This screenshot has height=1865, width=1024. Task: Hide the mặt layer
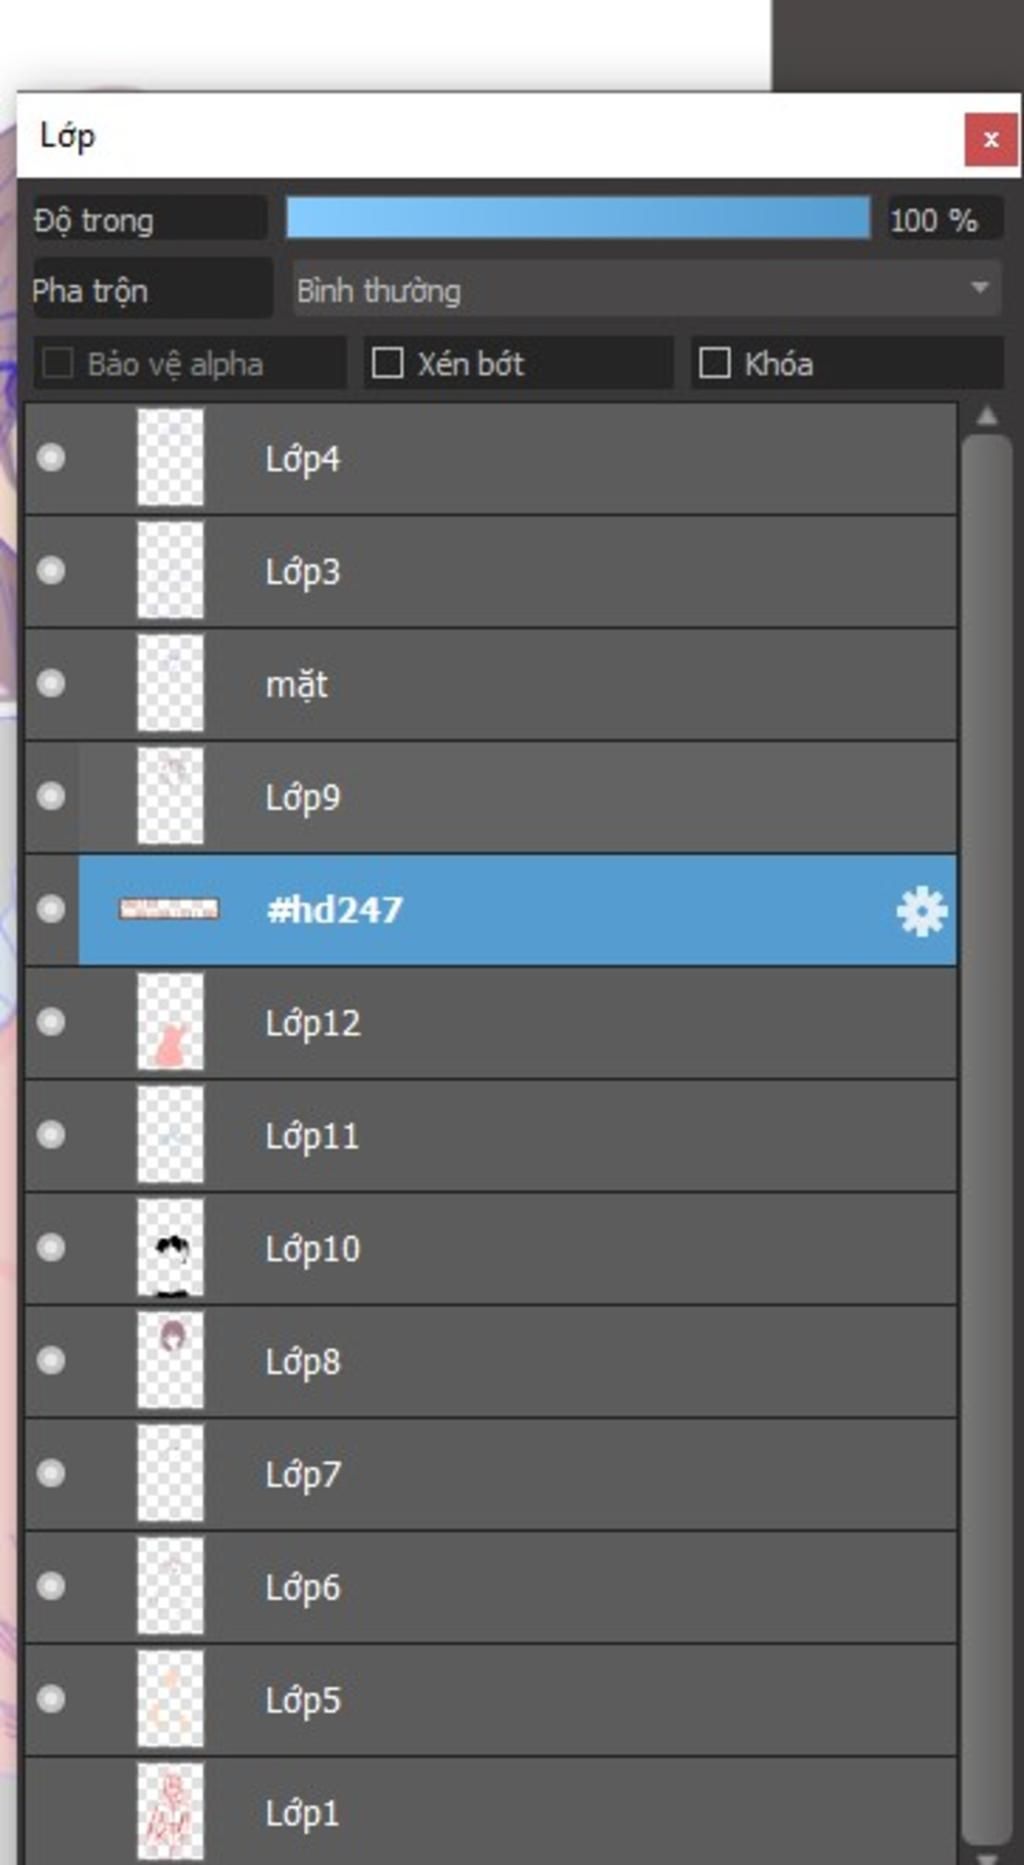[51, 684]
